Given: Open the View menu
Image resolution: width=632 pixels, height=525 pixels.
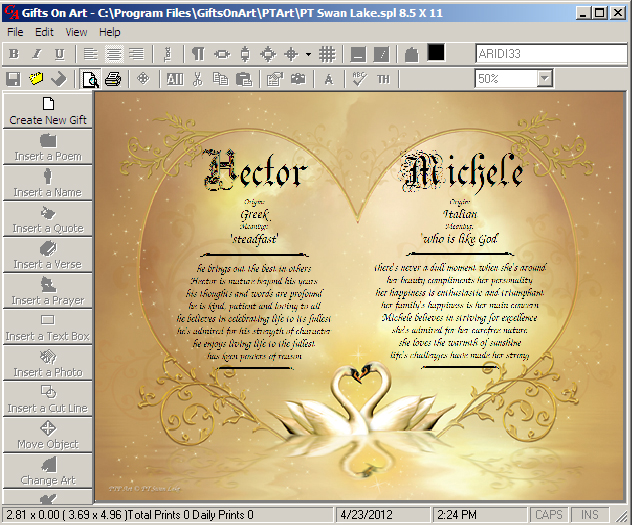Looking at the screenshot, I should [77, 32].
